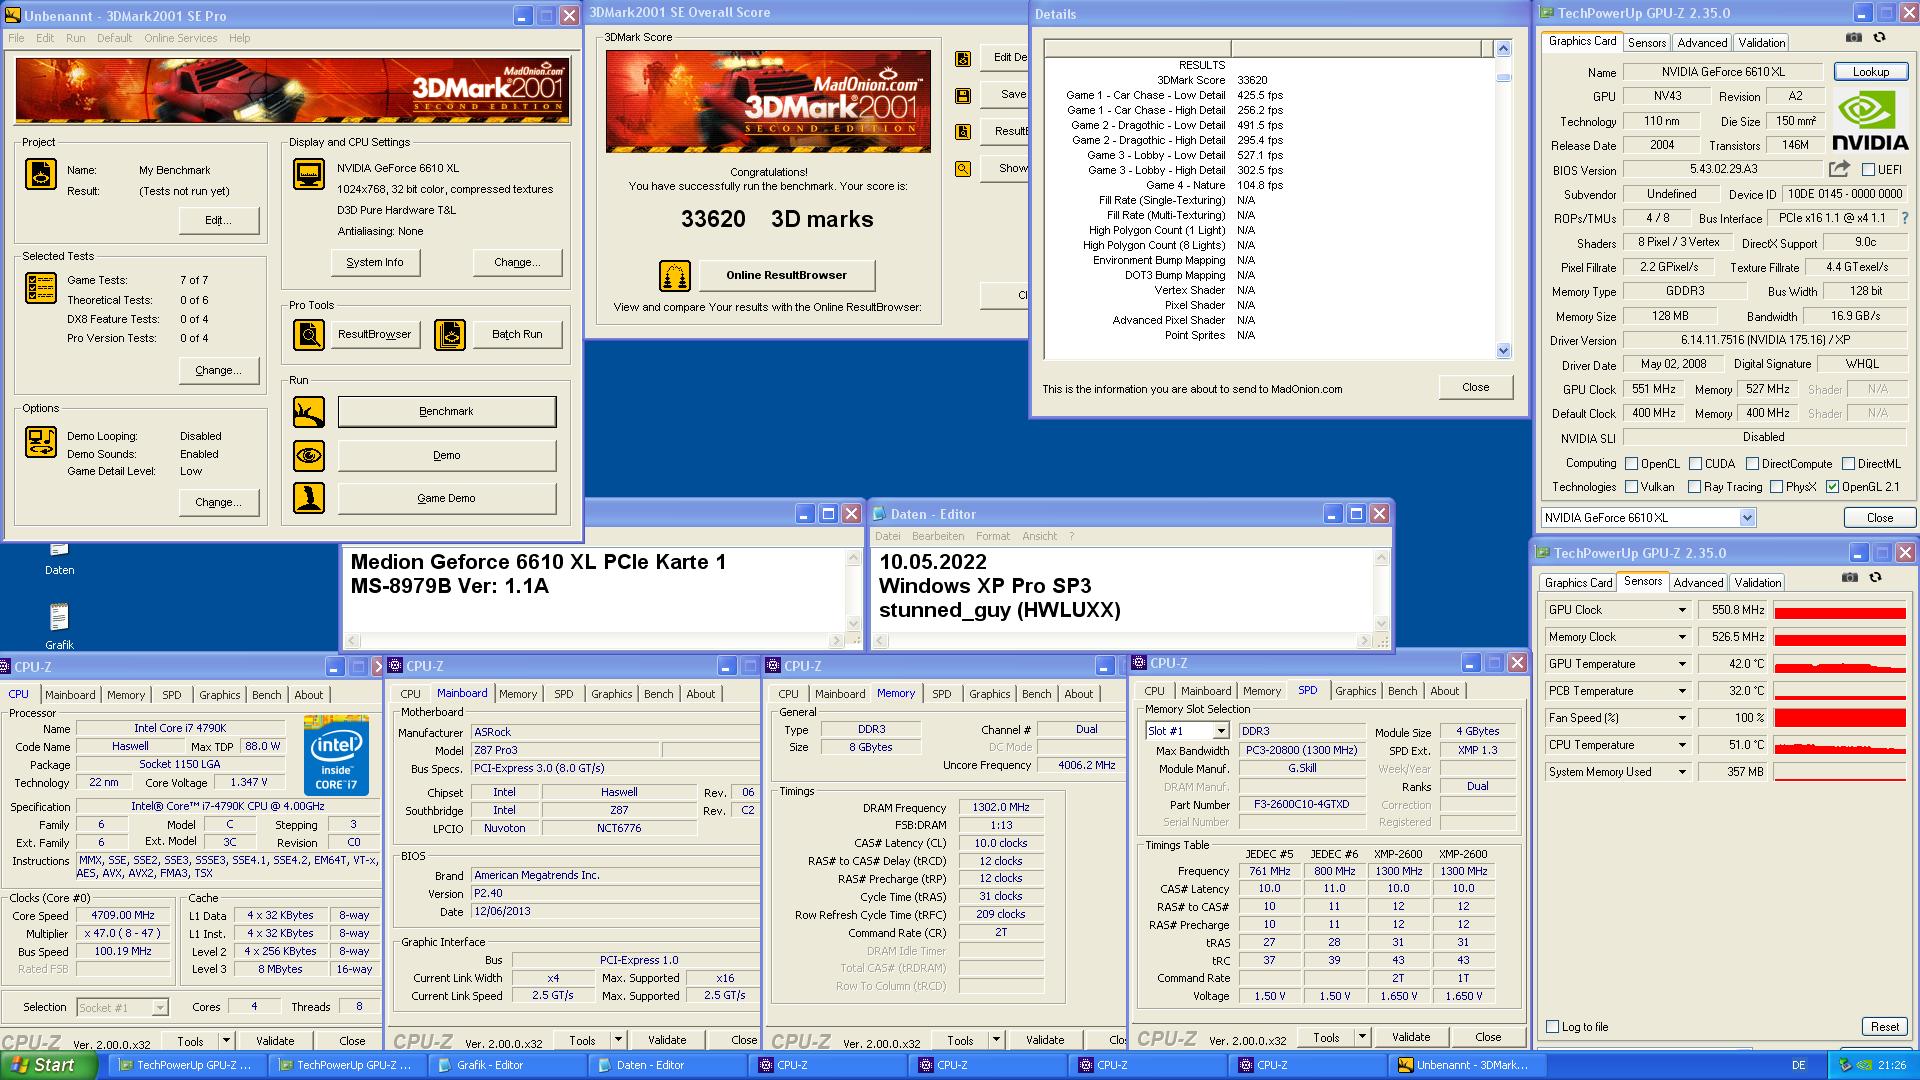The width and height of the screenshot is (1920, 1080).
Task: Open the Slot #1 memory slot dropdown
Action: click(1221, 731)
